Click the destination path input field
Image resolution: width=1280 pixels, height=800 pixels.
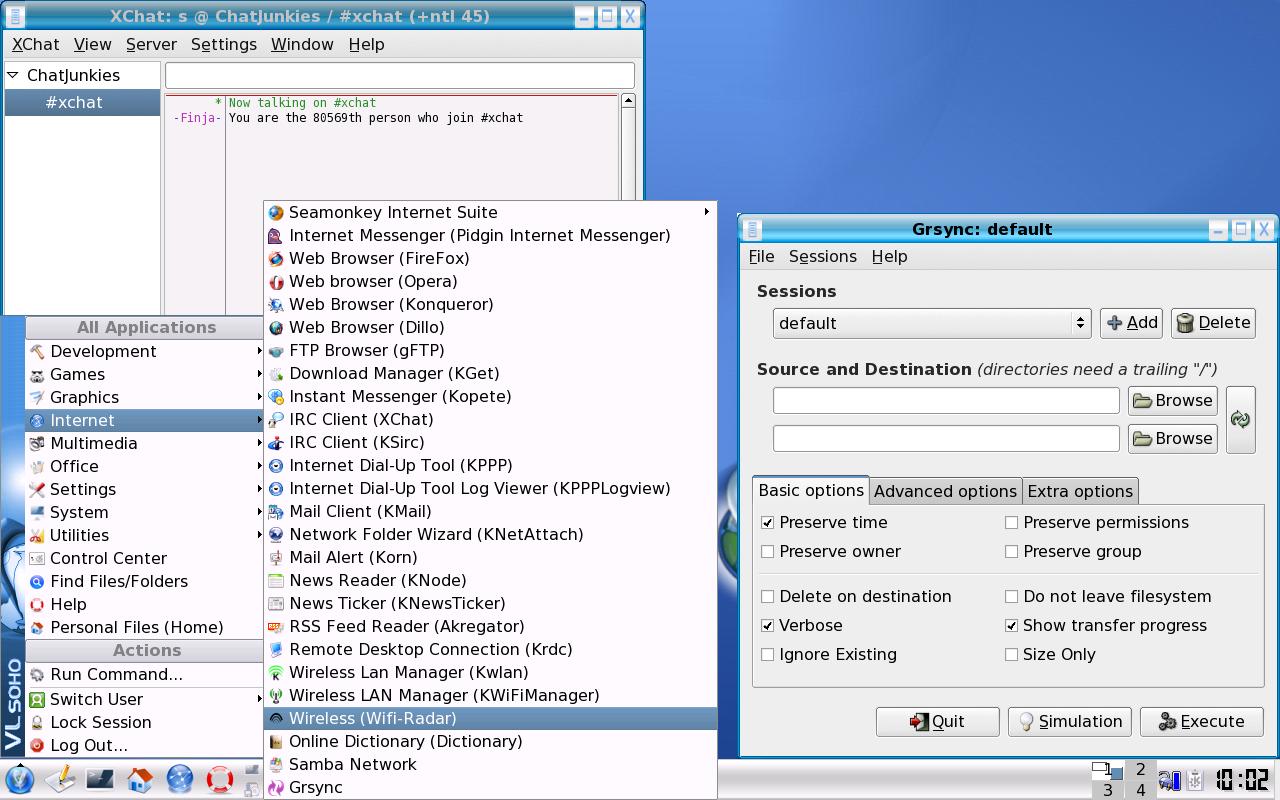click(946, 438)
